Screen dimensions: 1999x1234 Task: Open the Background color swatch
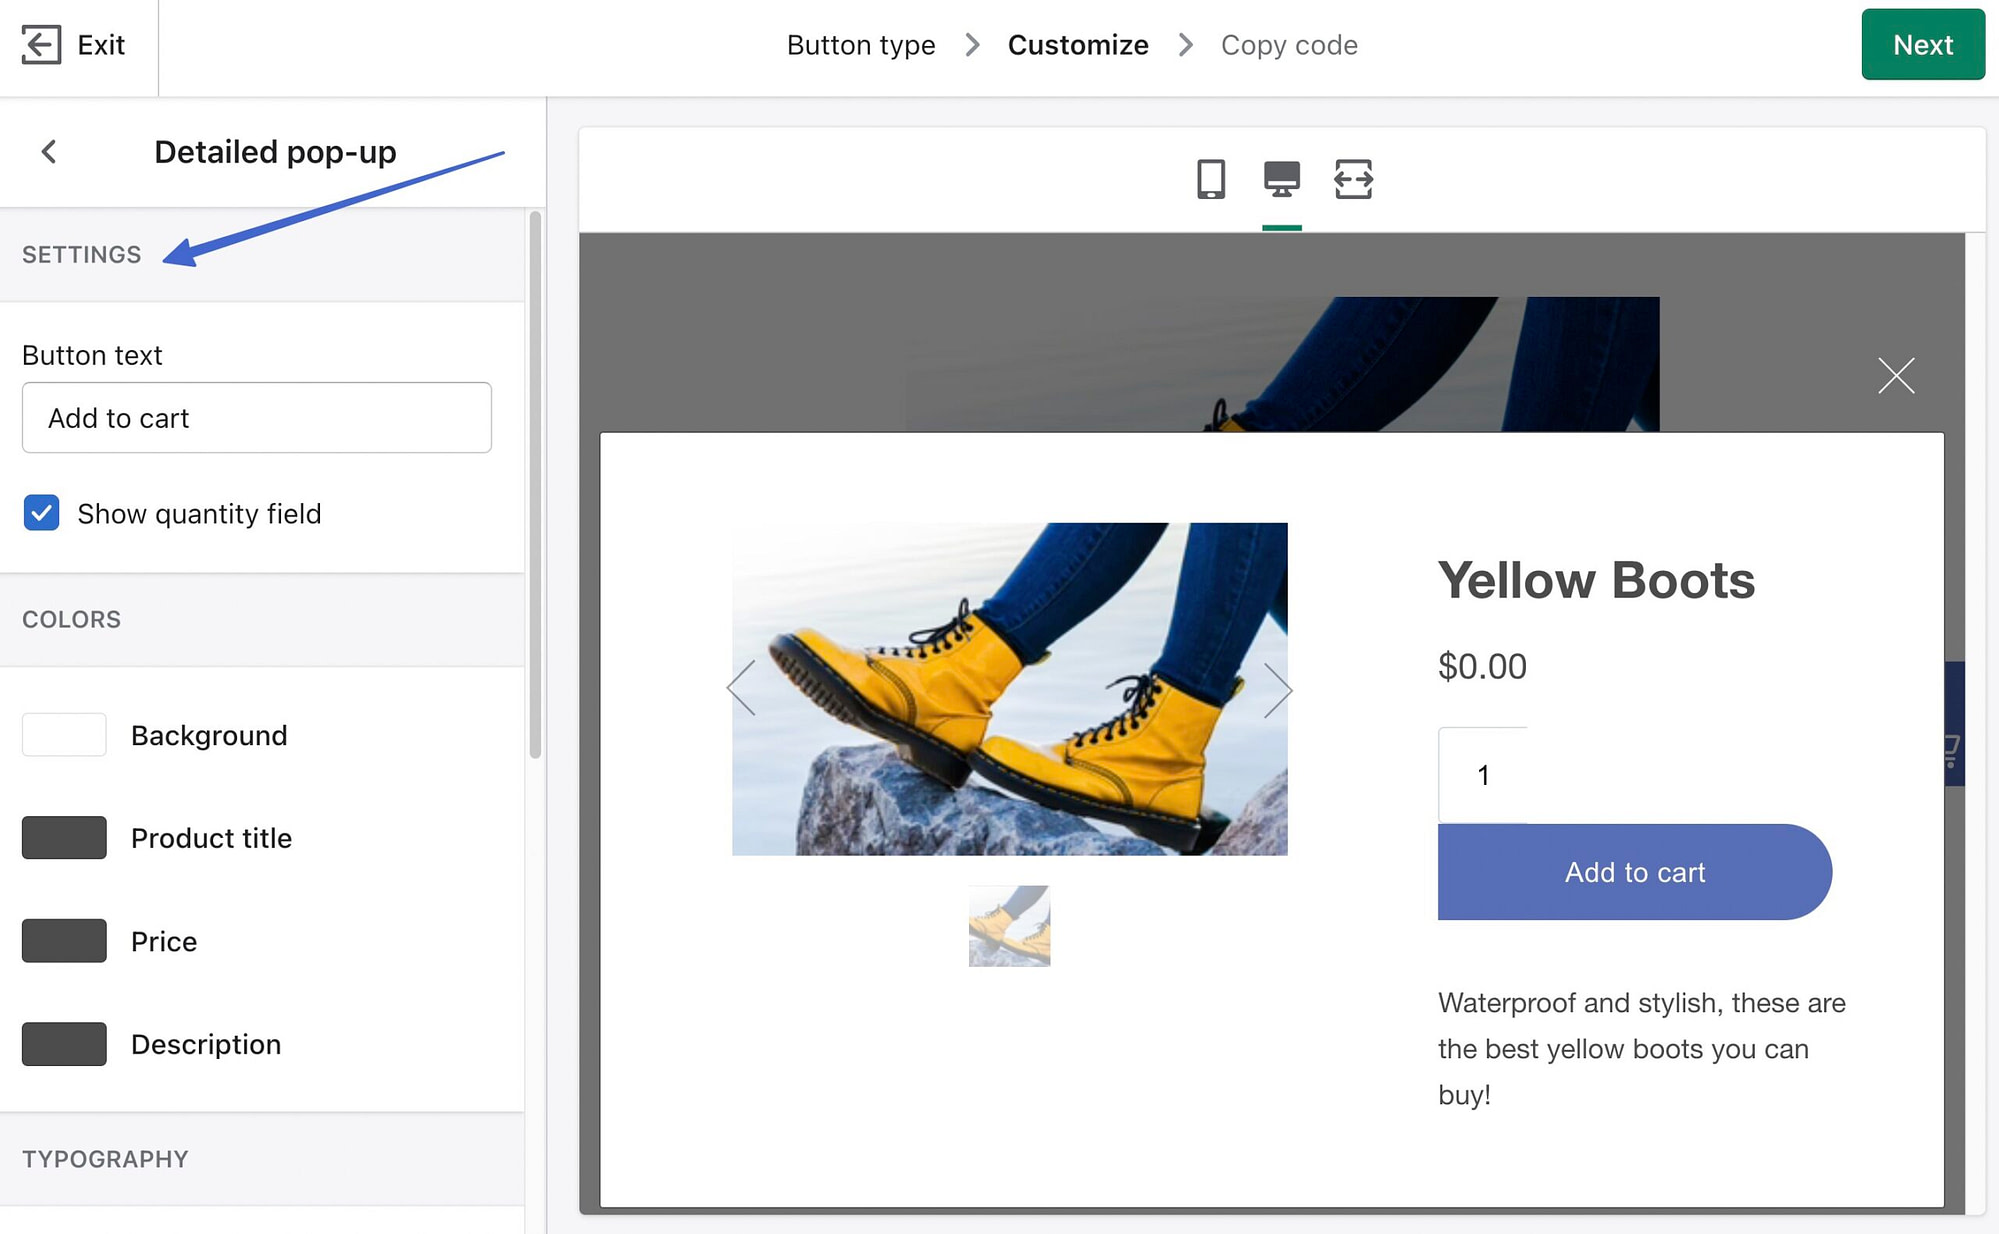point(64,734)
